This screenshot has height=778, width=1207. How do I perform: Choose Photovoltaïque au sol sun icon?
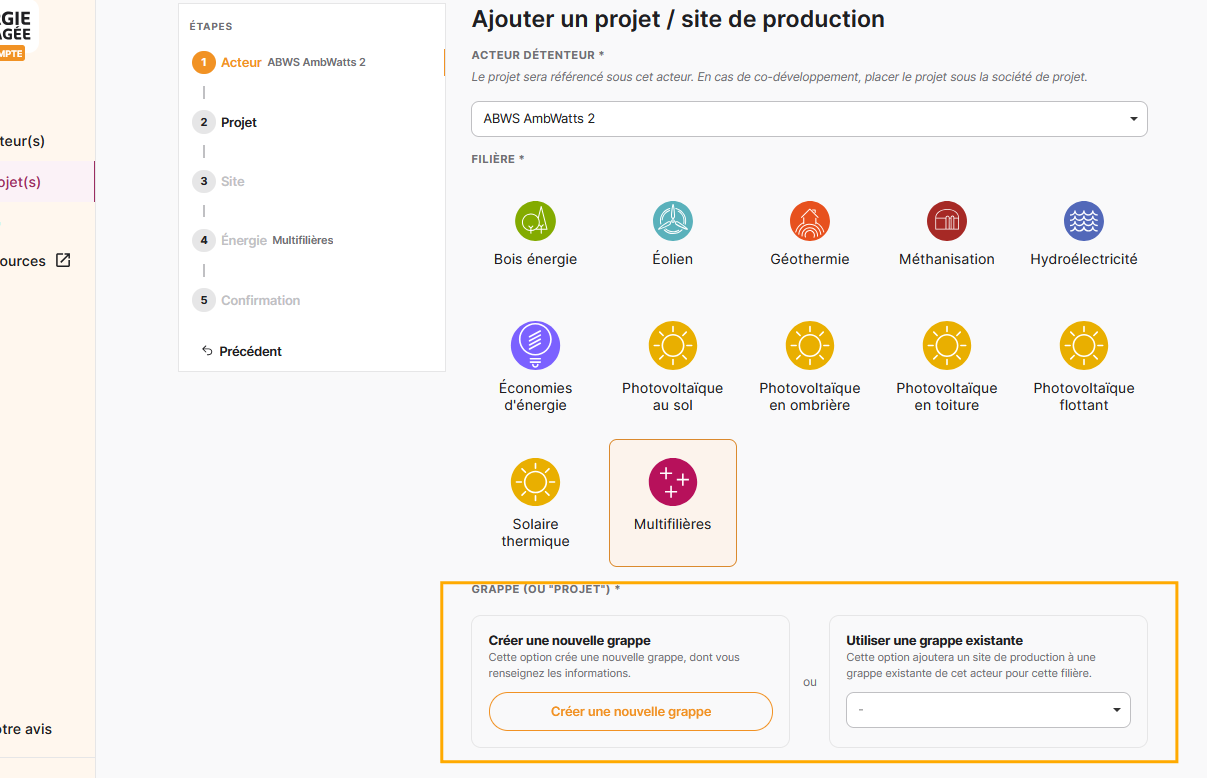pyautogui.click(x=672, y=346)
